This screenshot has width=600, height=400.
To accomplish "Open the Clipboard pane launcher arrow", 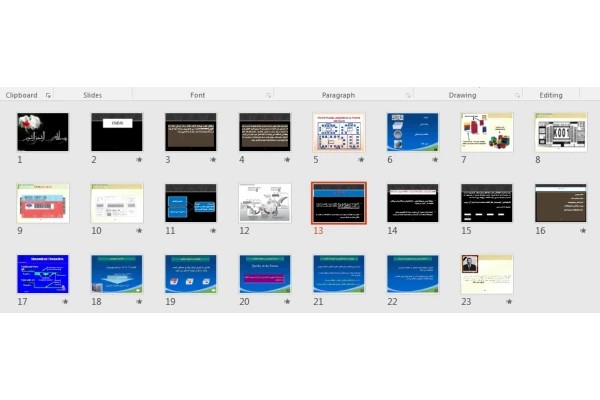I will 48,95.
